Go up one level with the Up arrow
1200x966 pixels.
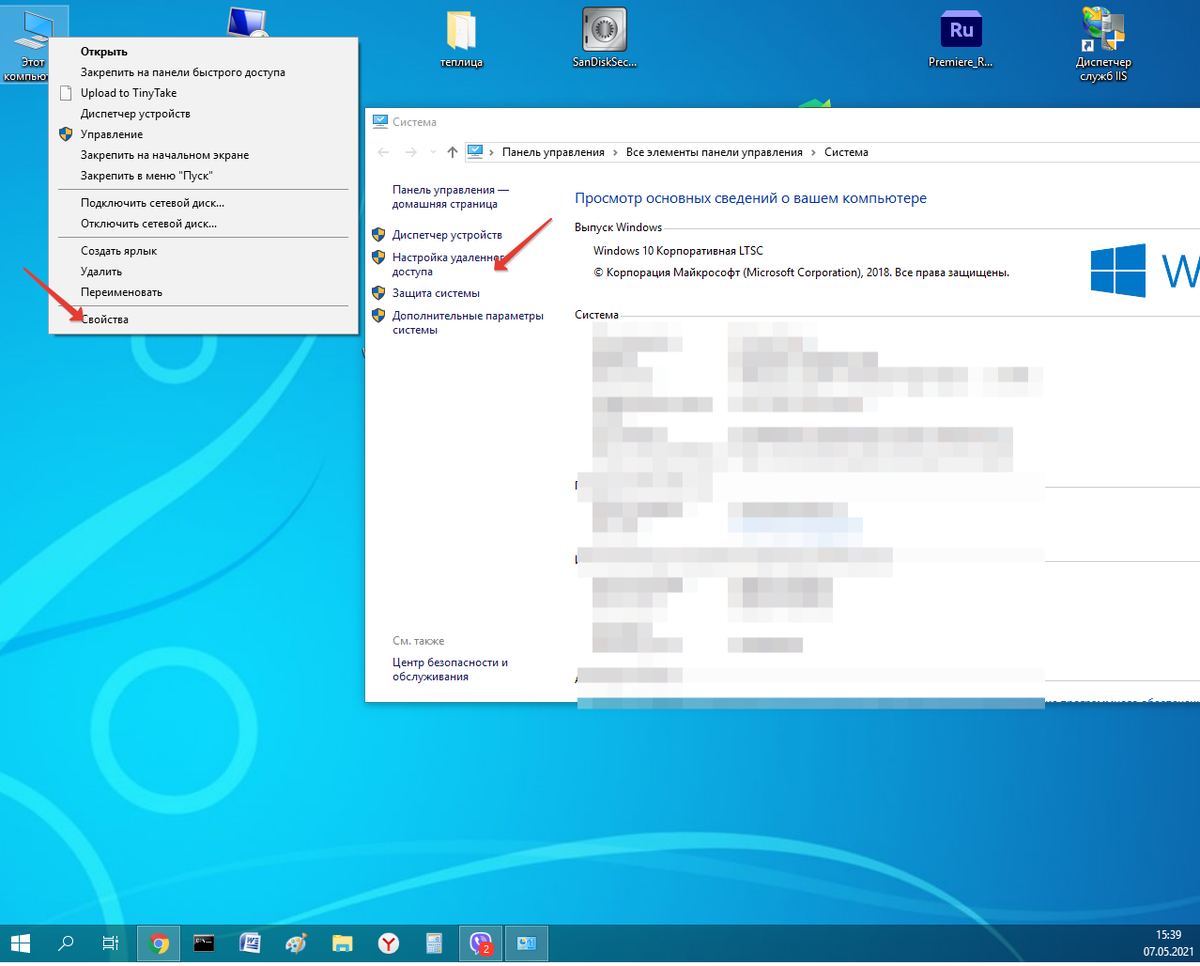point(453,152)
